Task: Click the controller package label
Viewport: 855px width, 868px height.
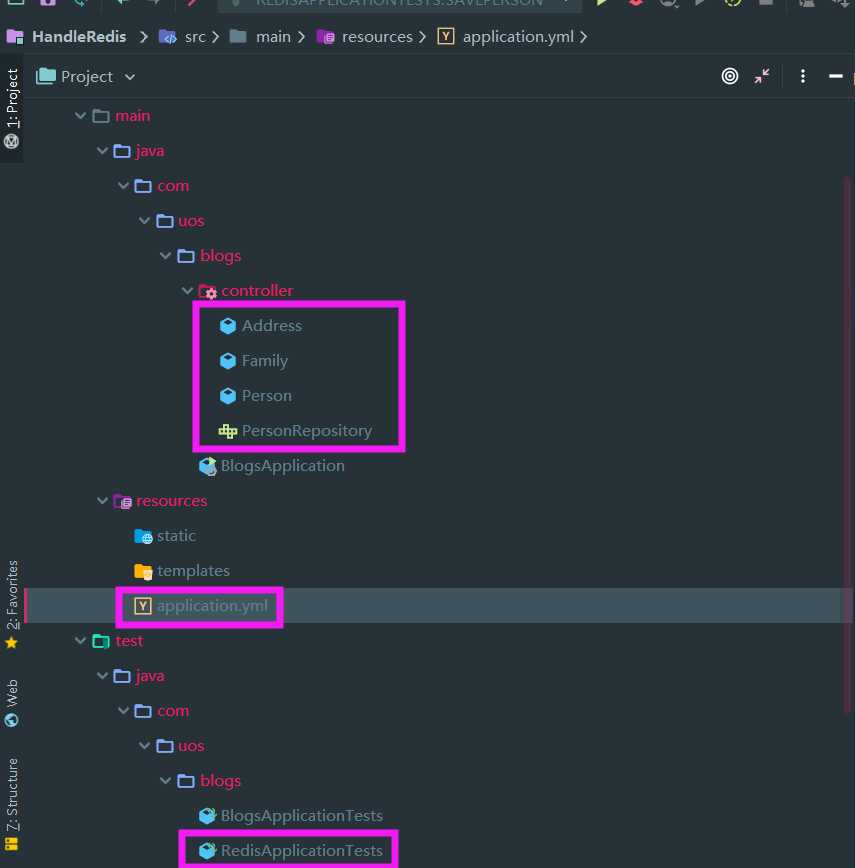Action: click(x=257, y=290)
